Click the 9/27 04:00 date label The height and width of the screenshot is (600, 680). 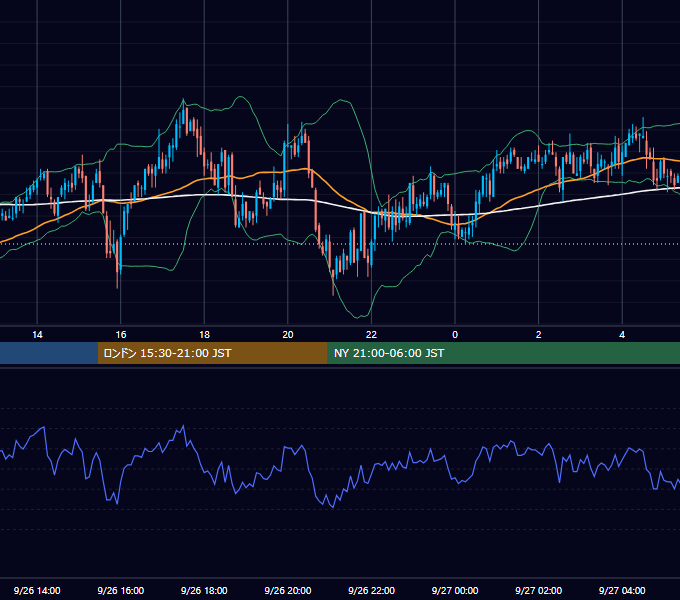pos(622,590)
